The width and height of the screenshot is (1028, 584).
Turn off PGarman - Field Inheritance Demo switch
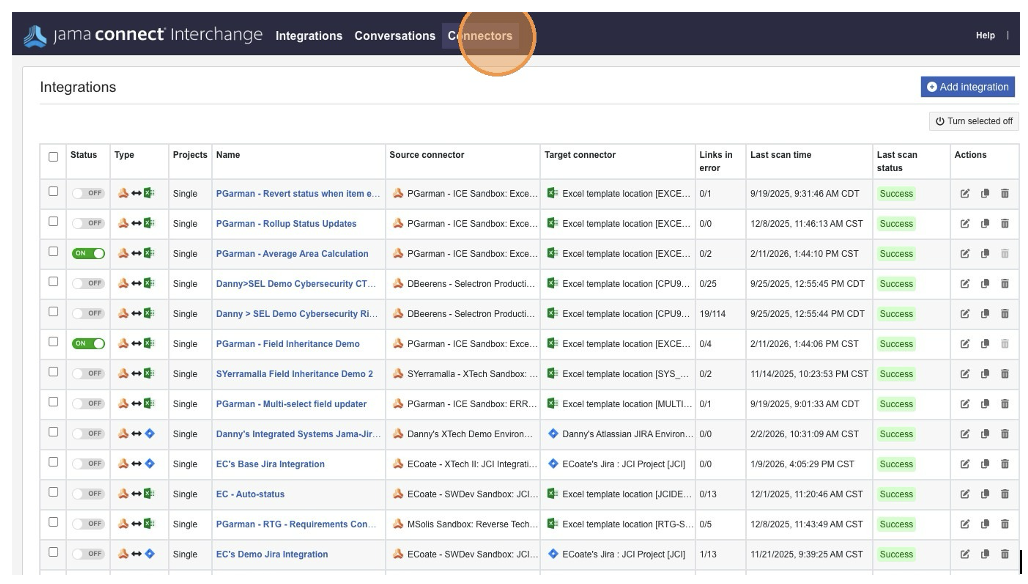(89, 343)
